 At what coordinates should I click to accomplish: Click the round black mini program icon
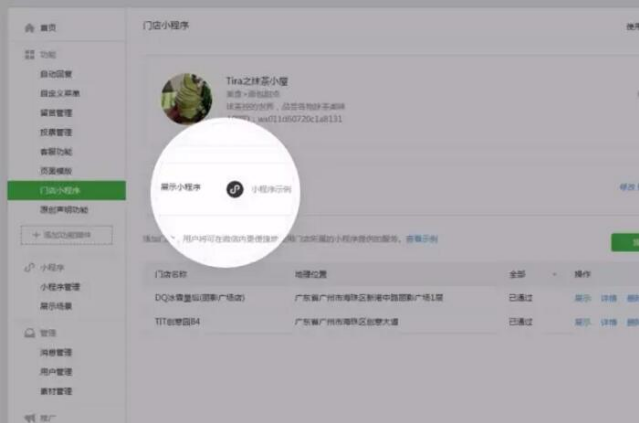pos(235,188)
